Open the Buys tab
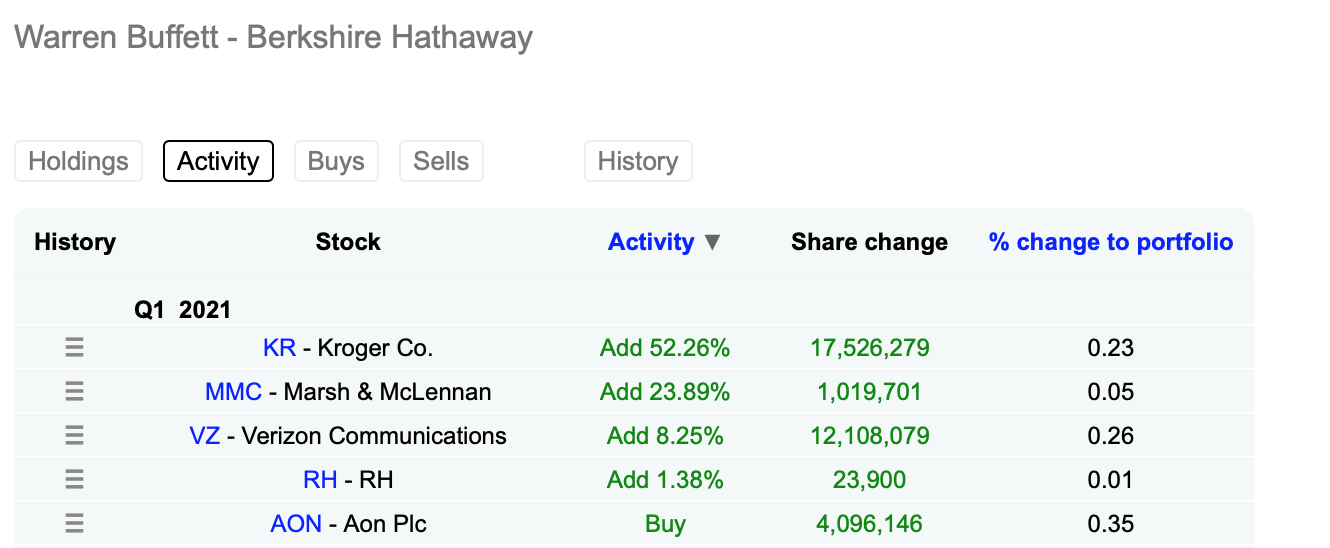The height and width of the screenshot is (548, 1330). [x=336, y=161]
